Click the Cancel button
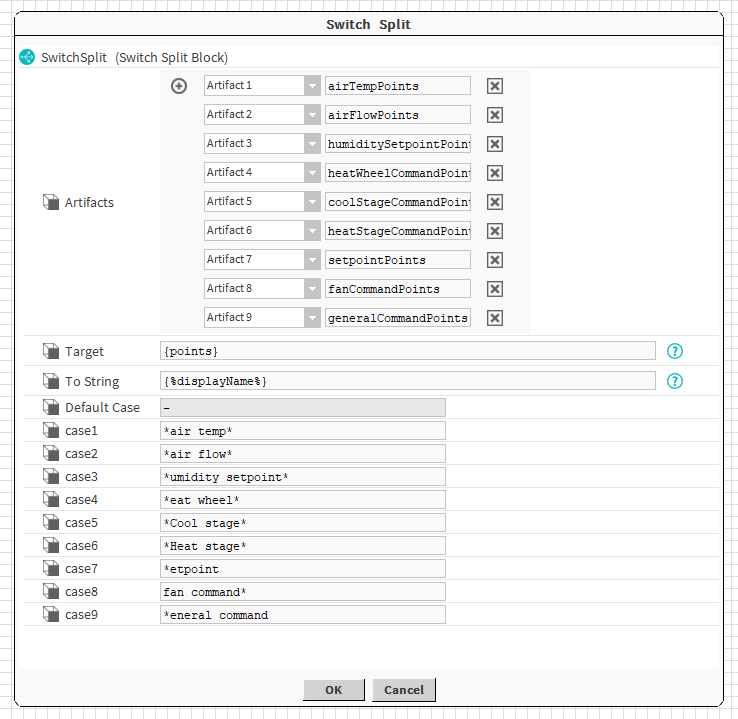Viewport: 738px width, 719px height. point(404,690)
